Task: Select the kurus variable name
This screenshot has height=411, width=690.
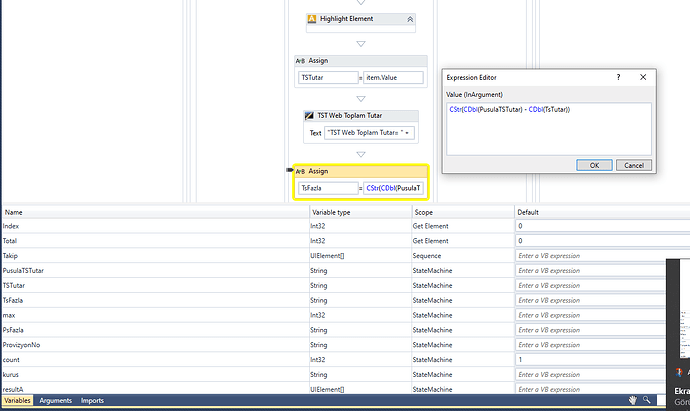Action: [11, 374]
